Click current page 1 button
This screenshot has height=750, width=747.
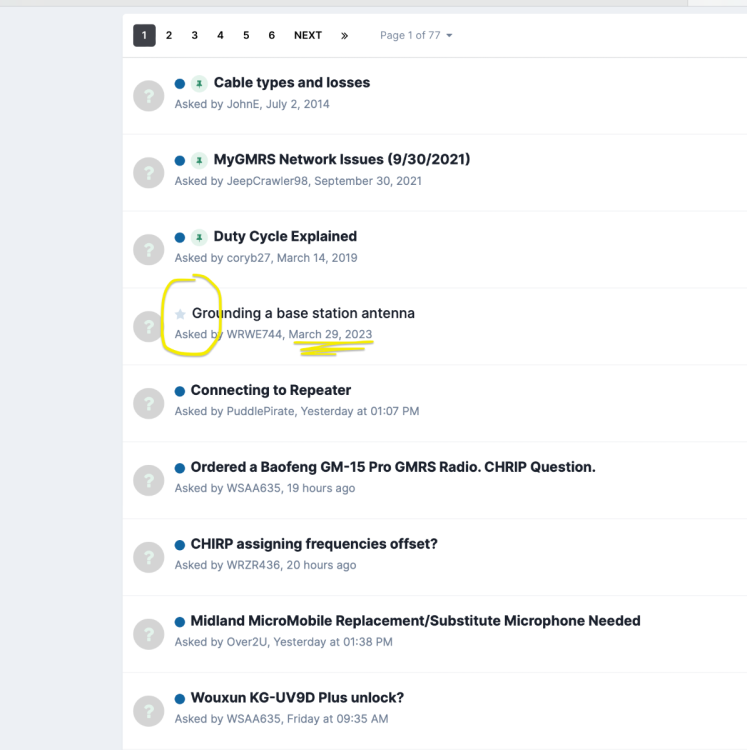144,35
